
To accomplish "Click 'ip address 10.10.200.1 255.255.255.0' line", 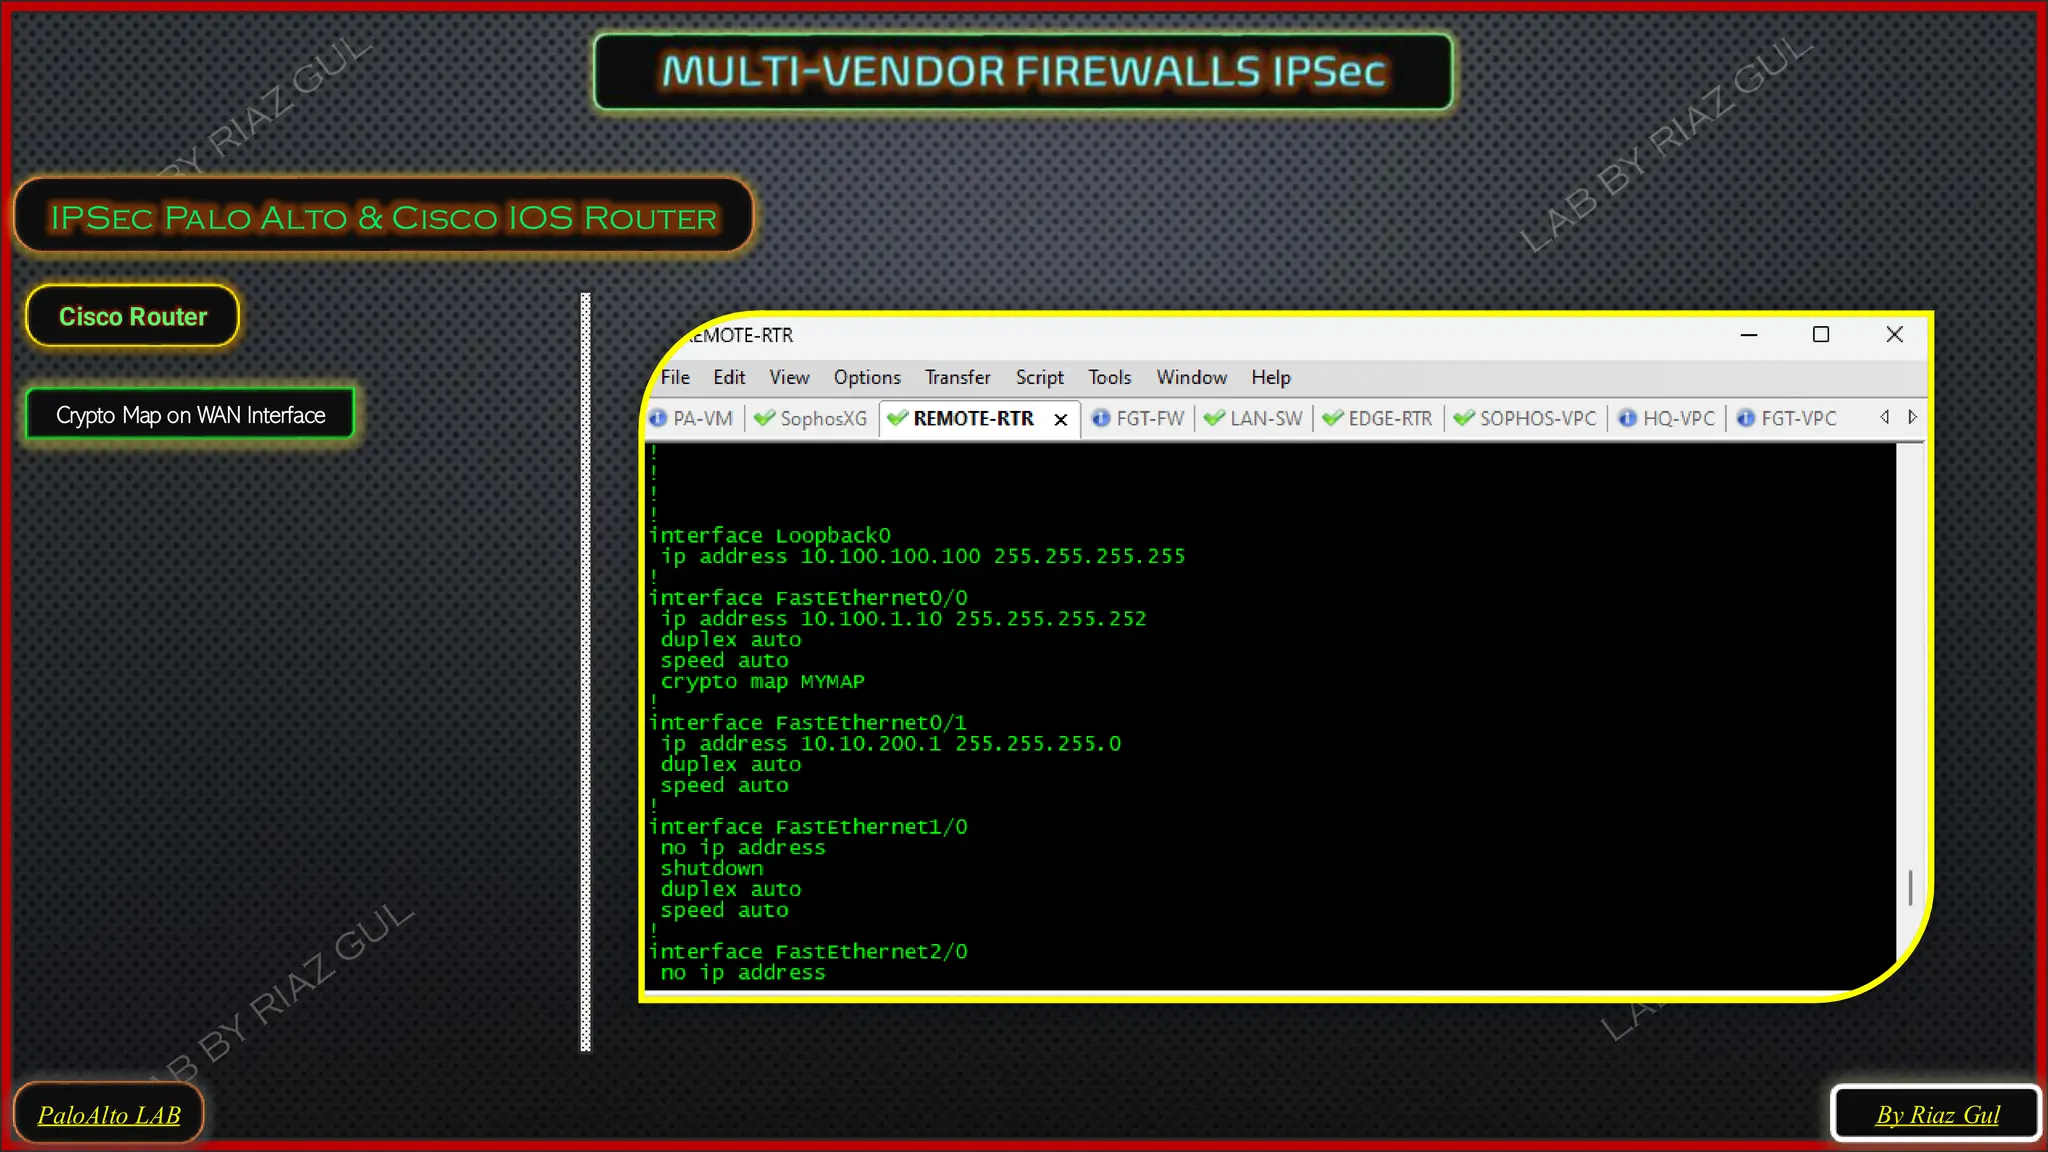I will pyautogui.click(x=890, y=744).
